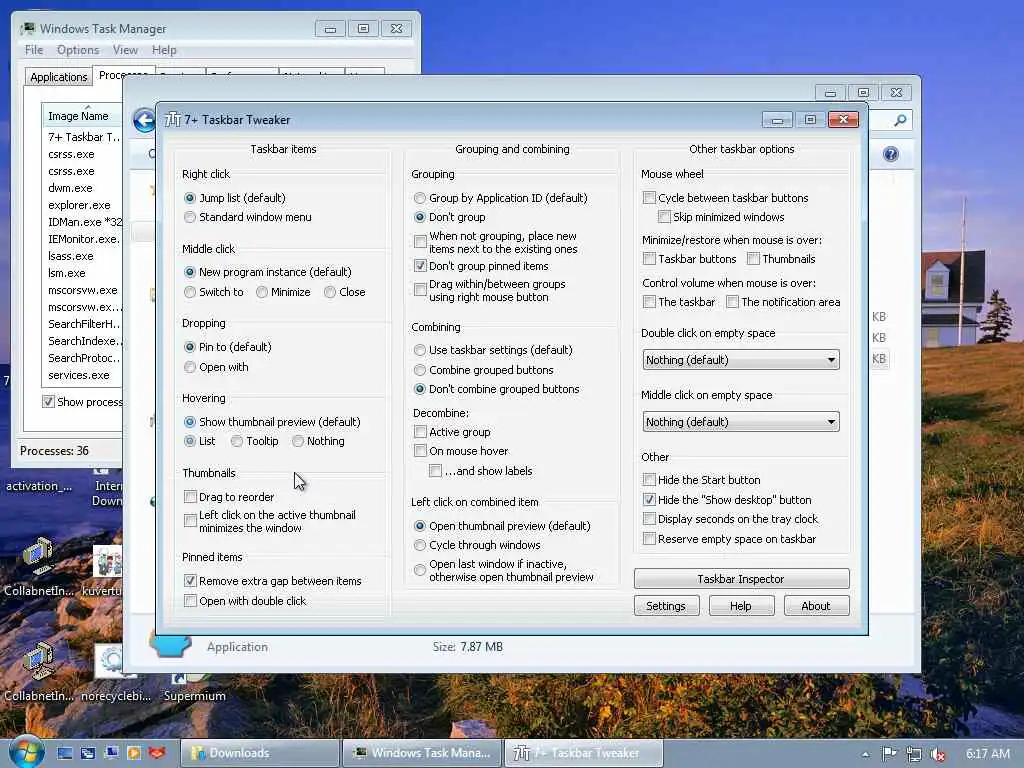Click the Settings button
1024x768 pixels.
(x=666, y=606)
